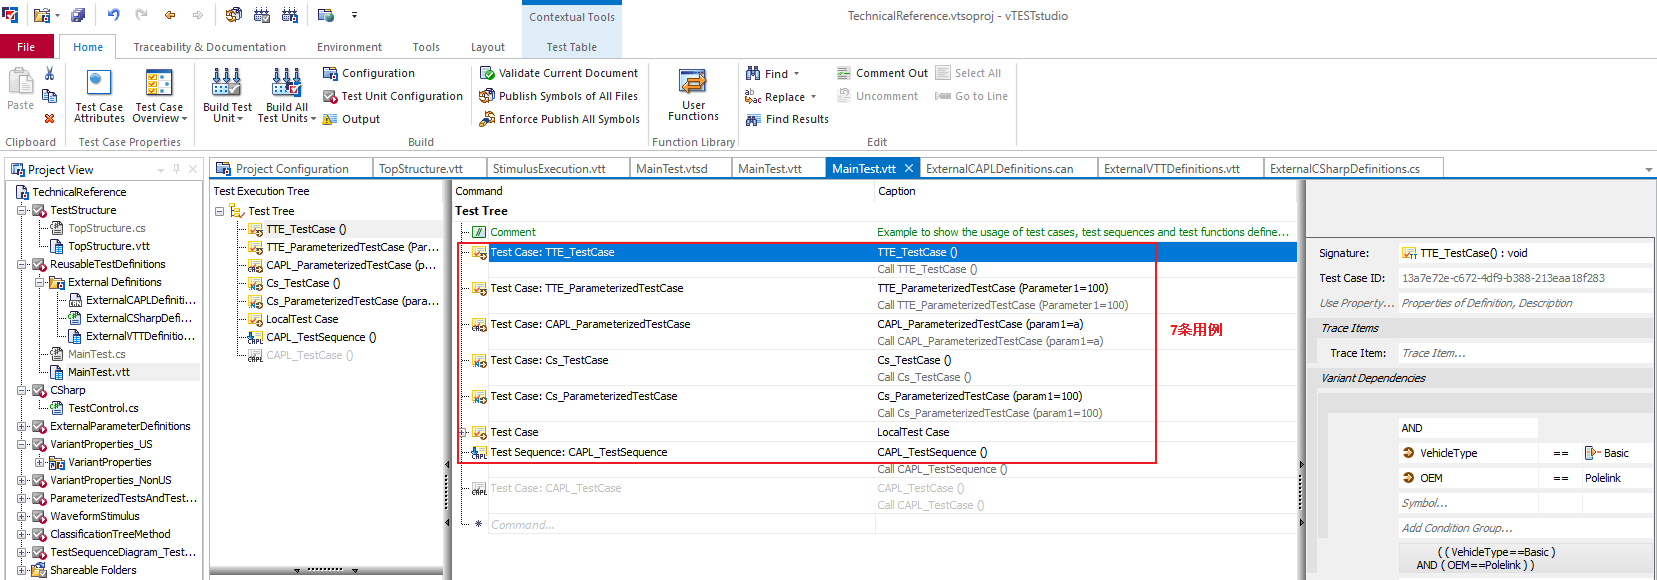Expand the ExternalParameterDefinitions node
This screenshot has height=580, width=1657.
point(21,426)
